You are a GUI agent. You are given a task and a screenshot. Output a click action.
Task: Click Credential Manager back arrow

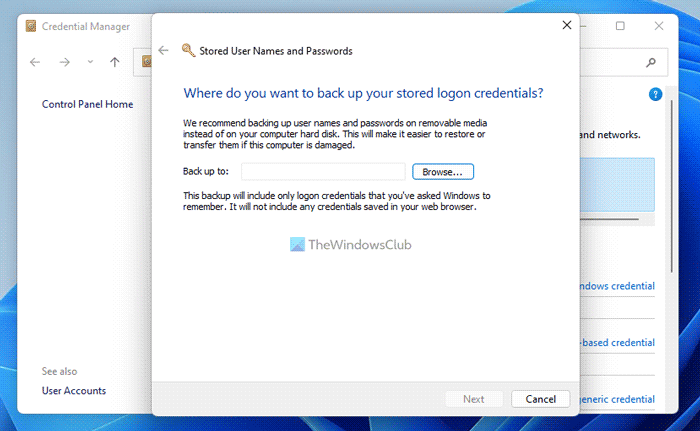point(35,62)
